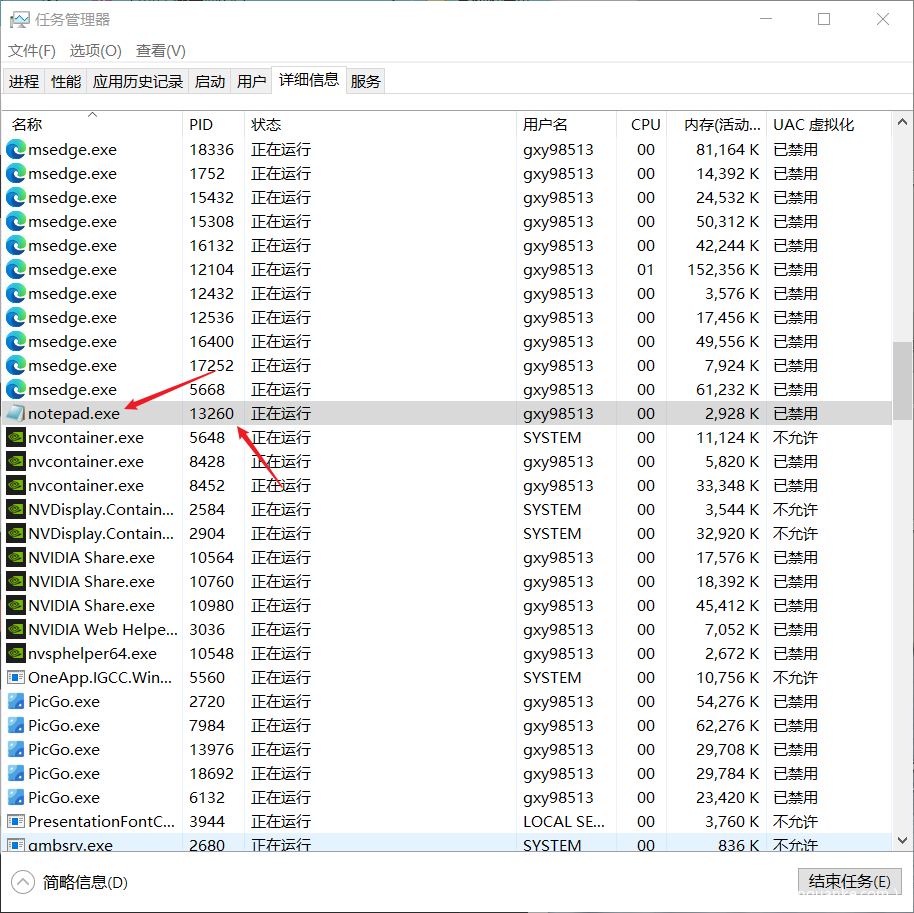Click the SYSTEM user of PID 5648

point(552,437)
